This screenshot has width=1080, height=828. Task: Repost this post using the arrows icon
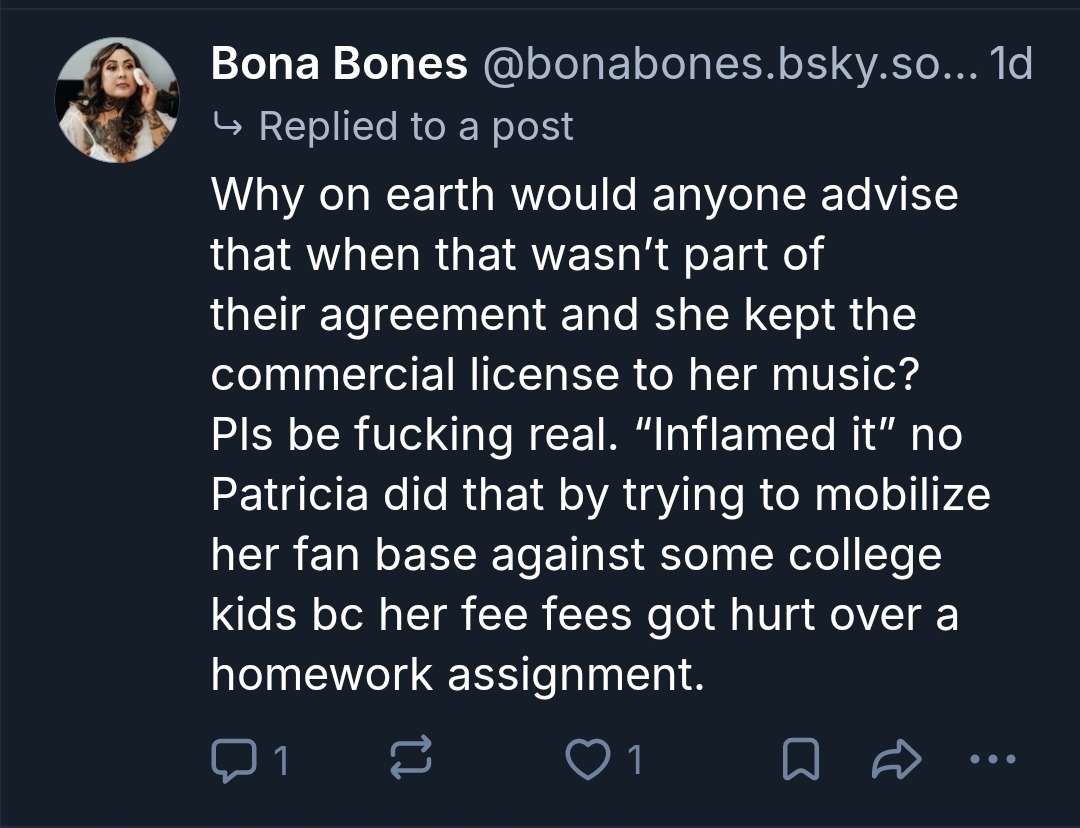(410, 761)
